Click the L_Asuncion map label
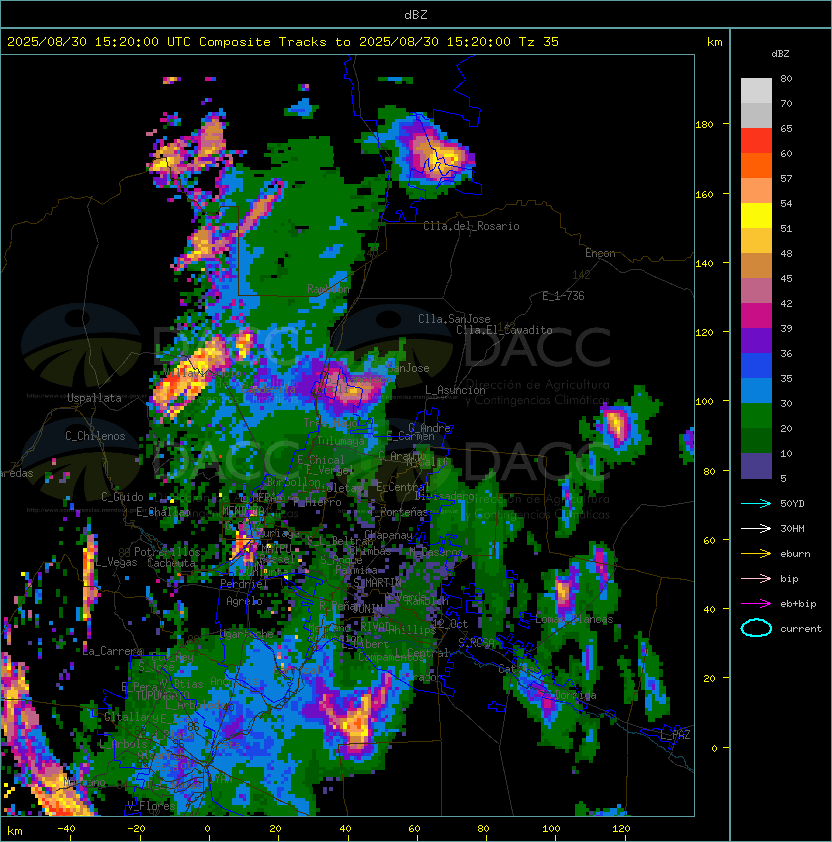Screen dimensions: 832x842 pos(455,390)
